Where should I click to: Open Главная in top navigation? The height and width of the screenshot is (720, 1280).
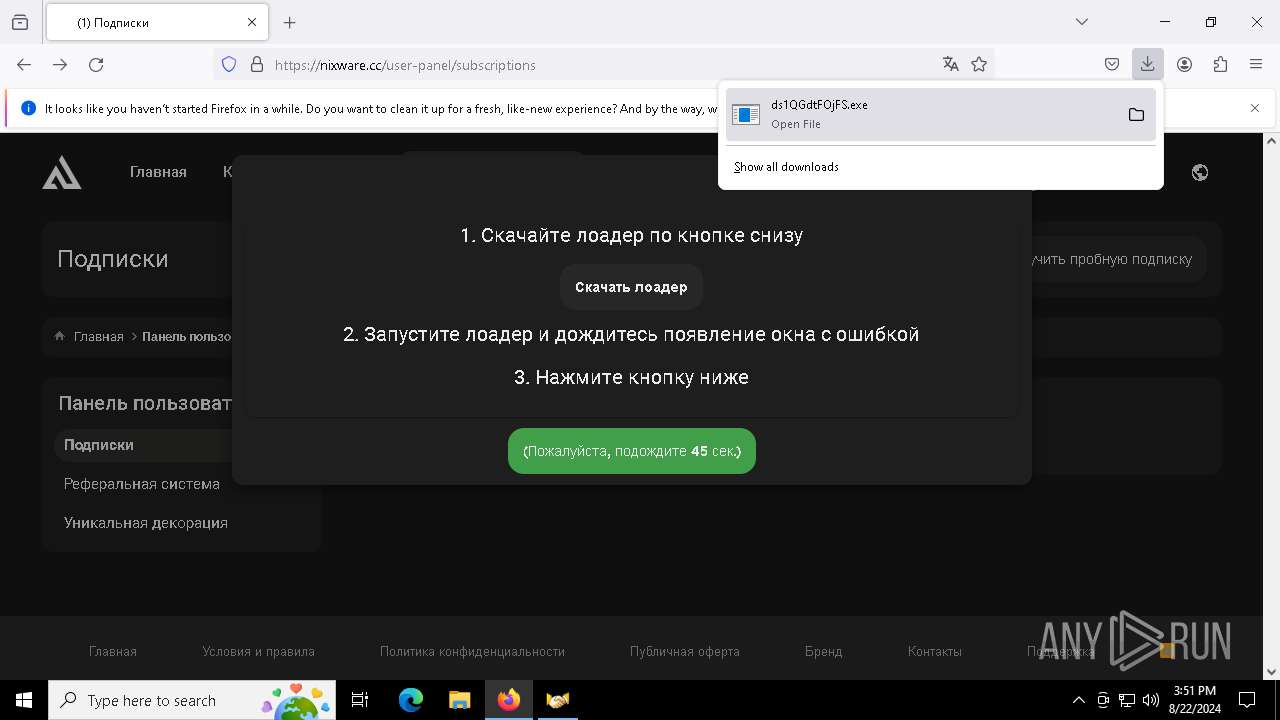158,172
